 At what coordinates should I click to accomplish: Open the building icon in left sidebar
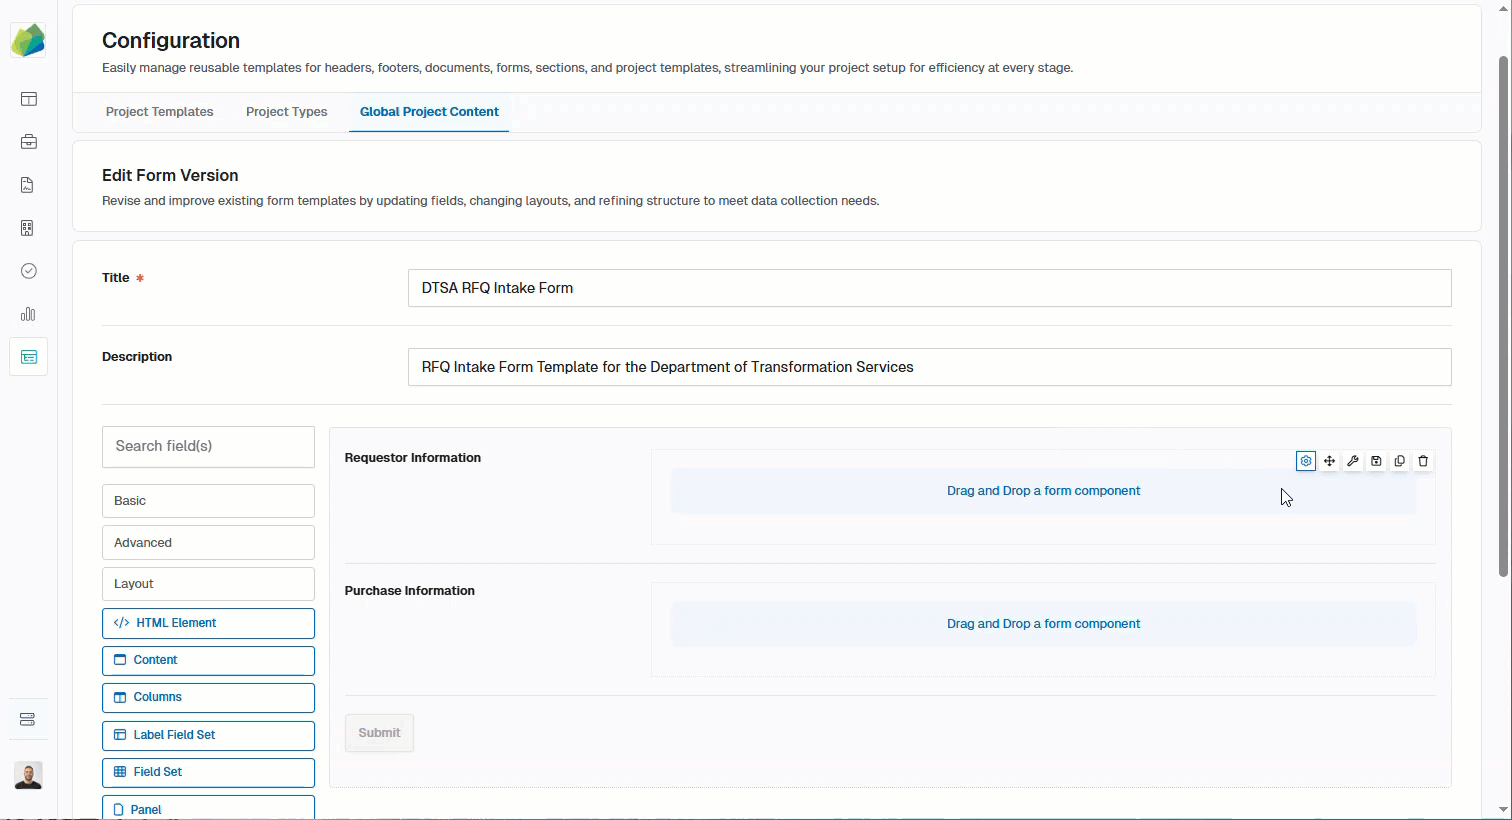point(29,228)
